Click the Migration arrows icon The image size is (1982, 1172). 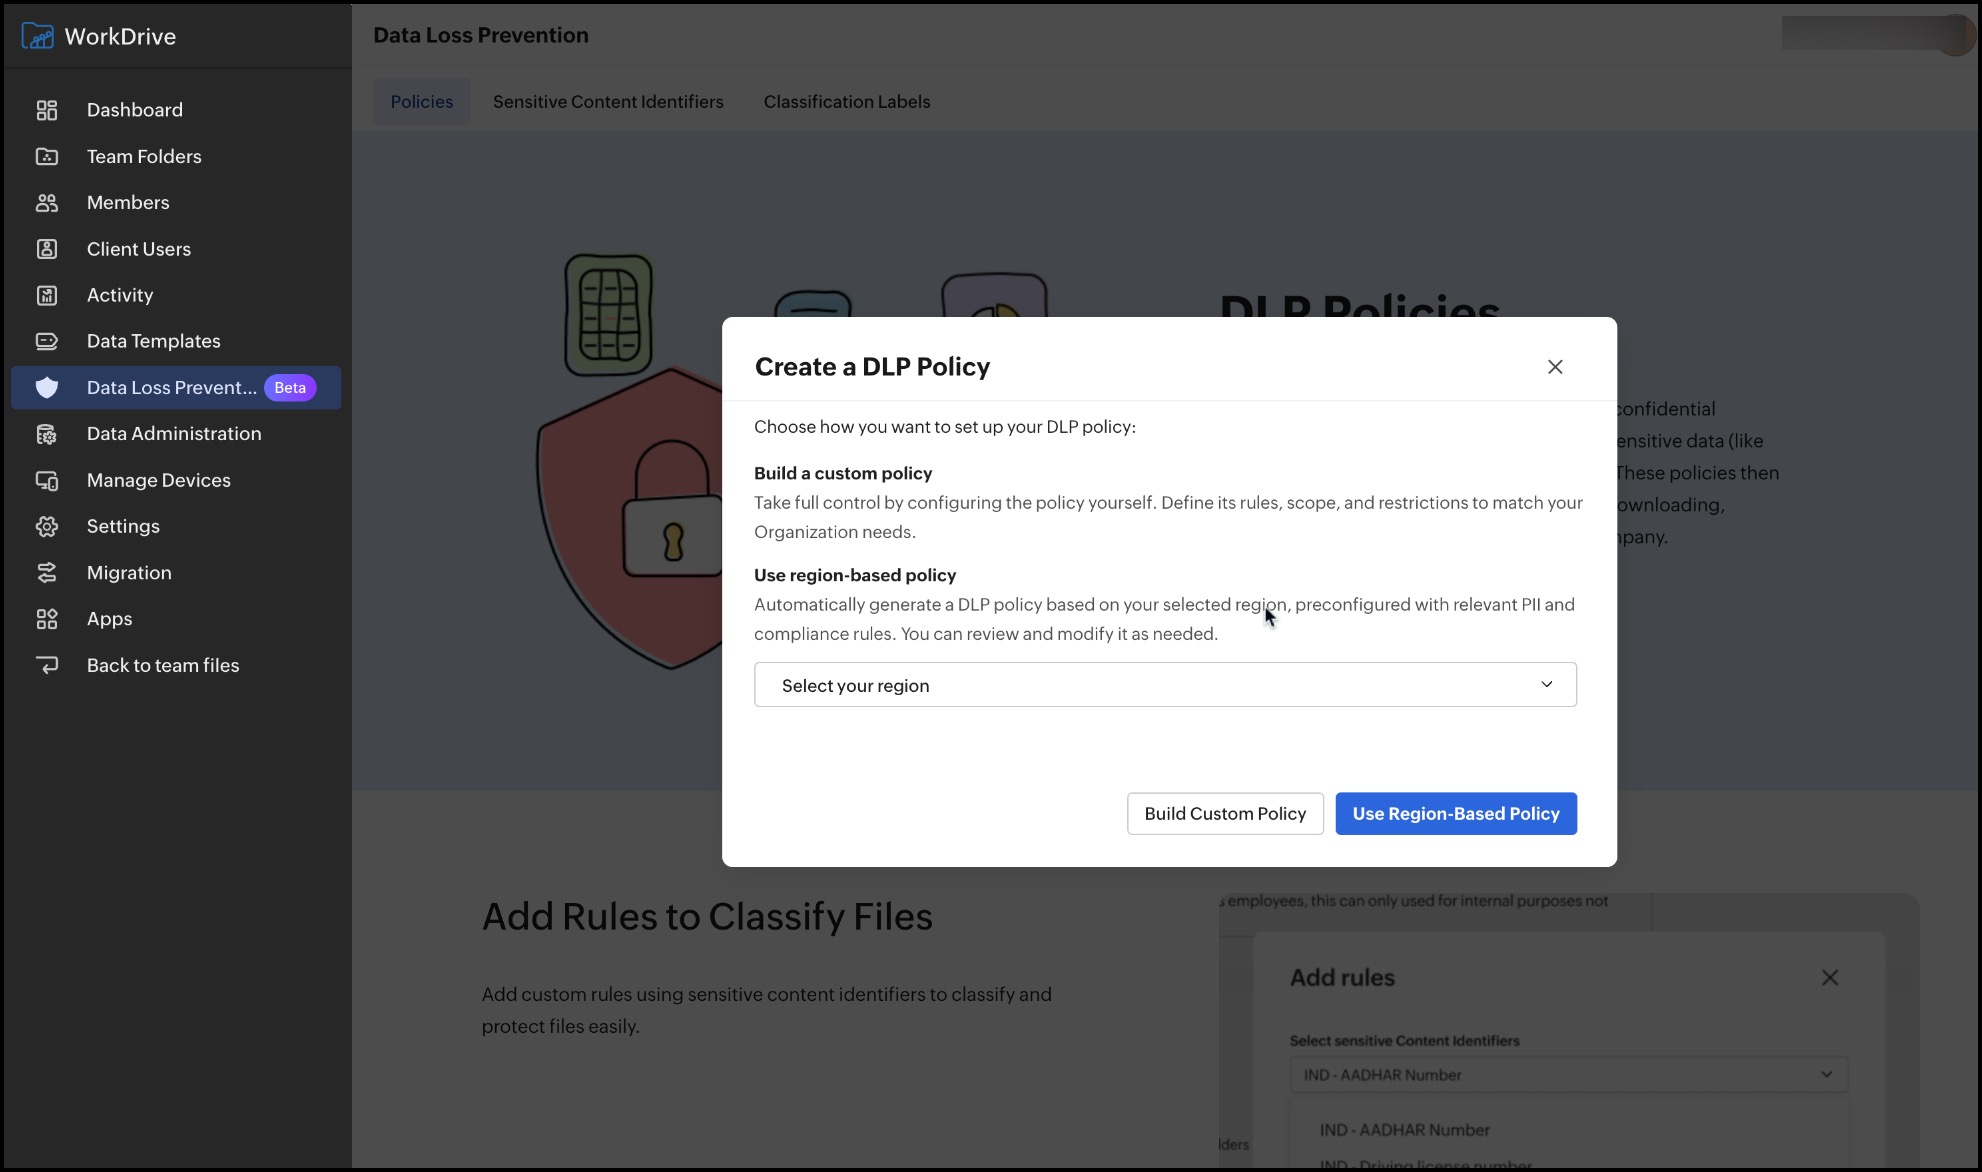(x=47, y=573)
